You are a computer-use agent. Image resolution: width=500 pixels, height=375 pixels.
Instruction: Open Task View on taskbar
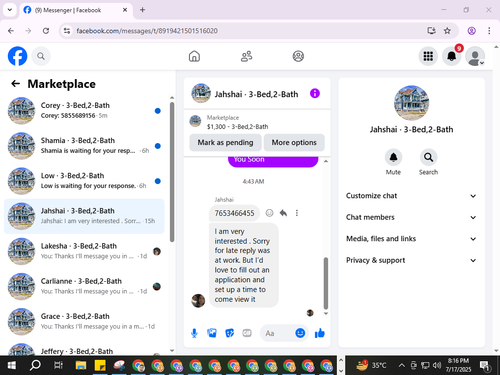tap(58, 366)
